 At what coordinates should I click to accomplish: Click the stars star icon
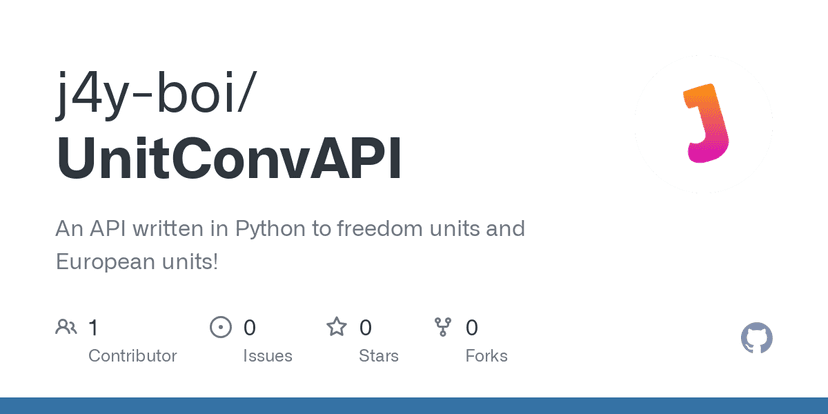[x=337, y=327]
